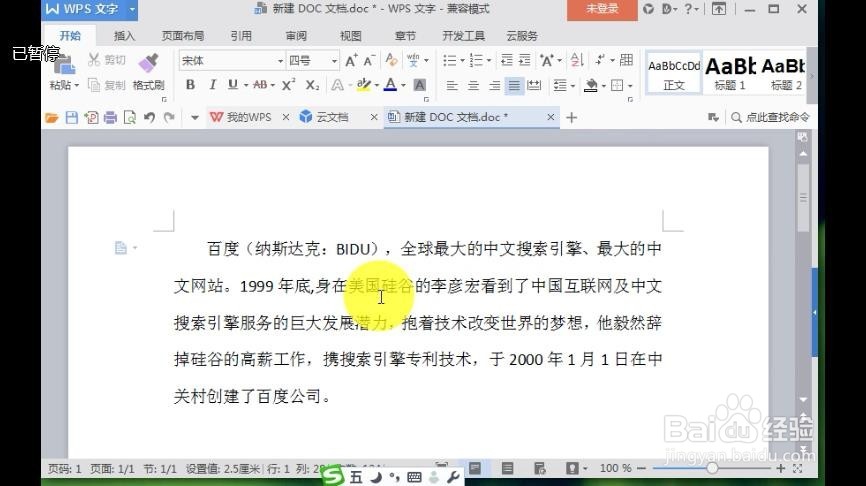Click the zoom slider handle
Viewport: 866px width, 486px height.
click(x=712, y=468)
